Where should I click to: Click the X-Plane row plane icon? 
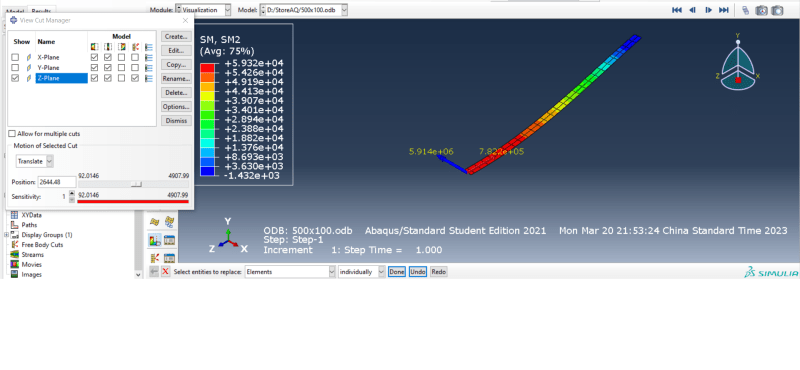29,57
